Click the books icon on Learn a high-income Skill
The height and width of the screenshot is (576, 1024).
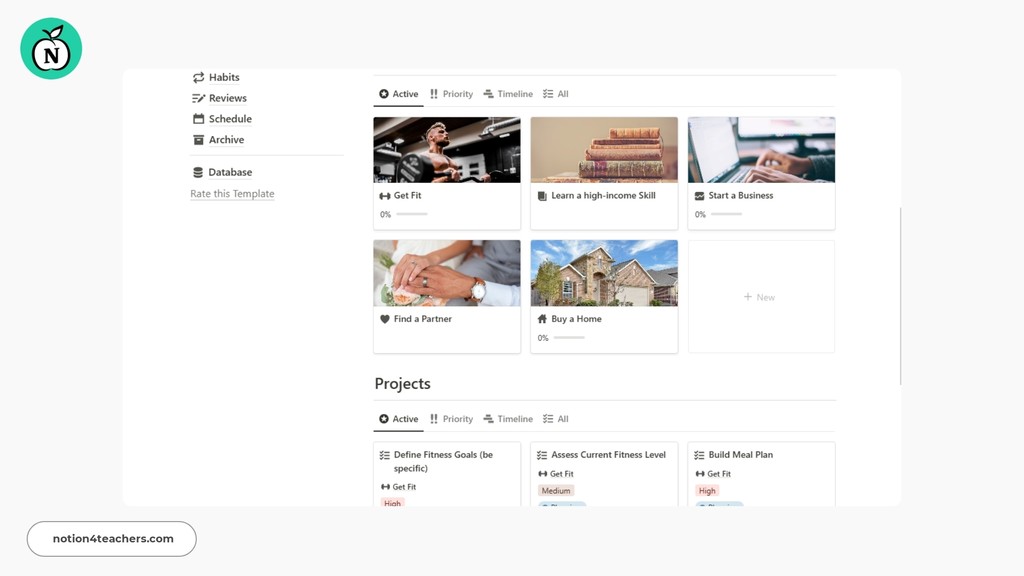[543, 195]
